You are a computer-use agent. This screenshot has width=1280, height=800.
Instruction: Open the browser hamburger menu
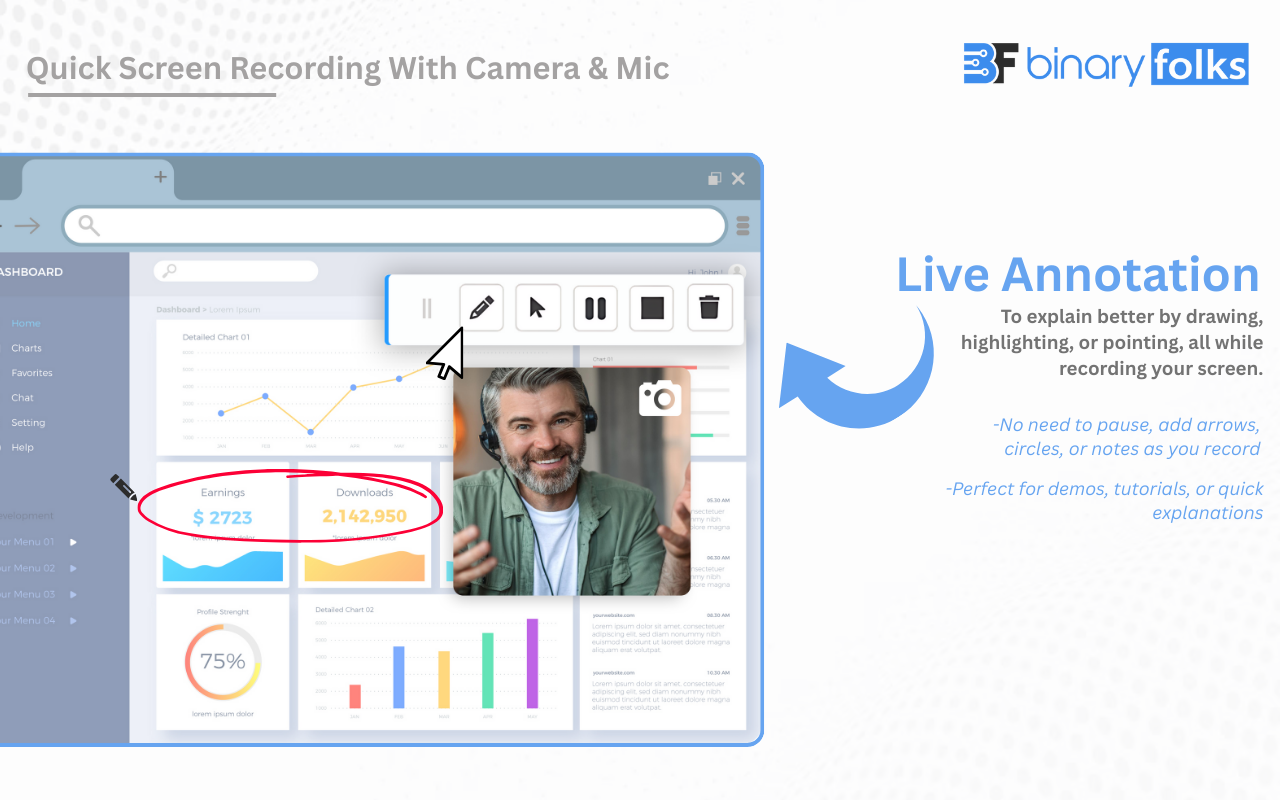tap(742, 226)
